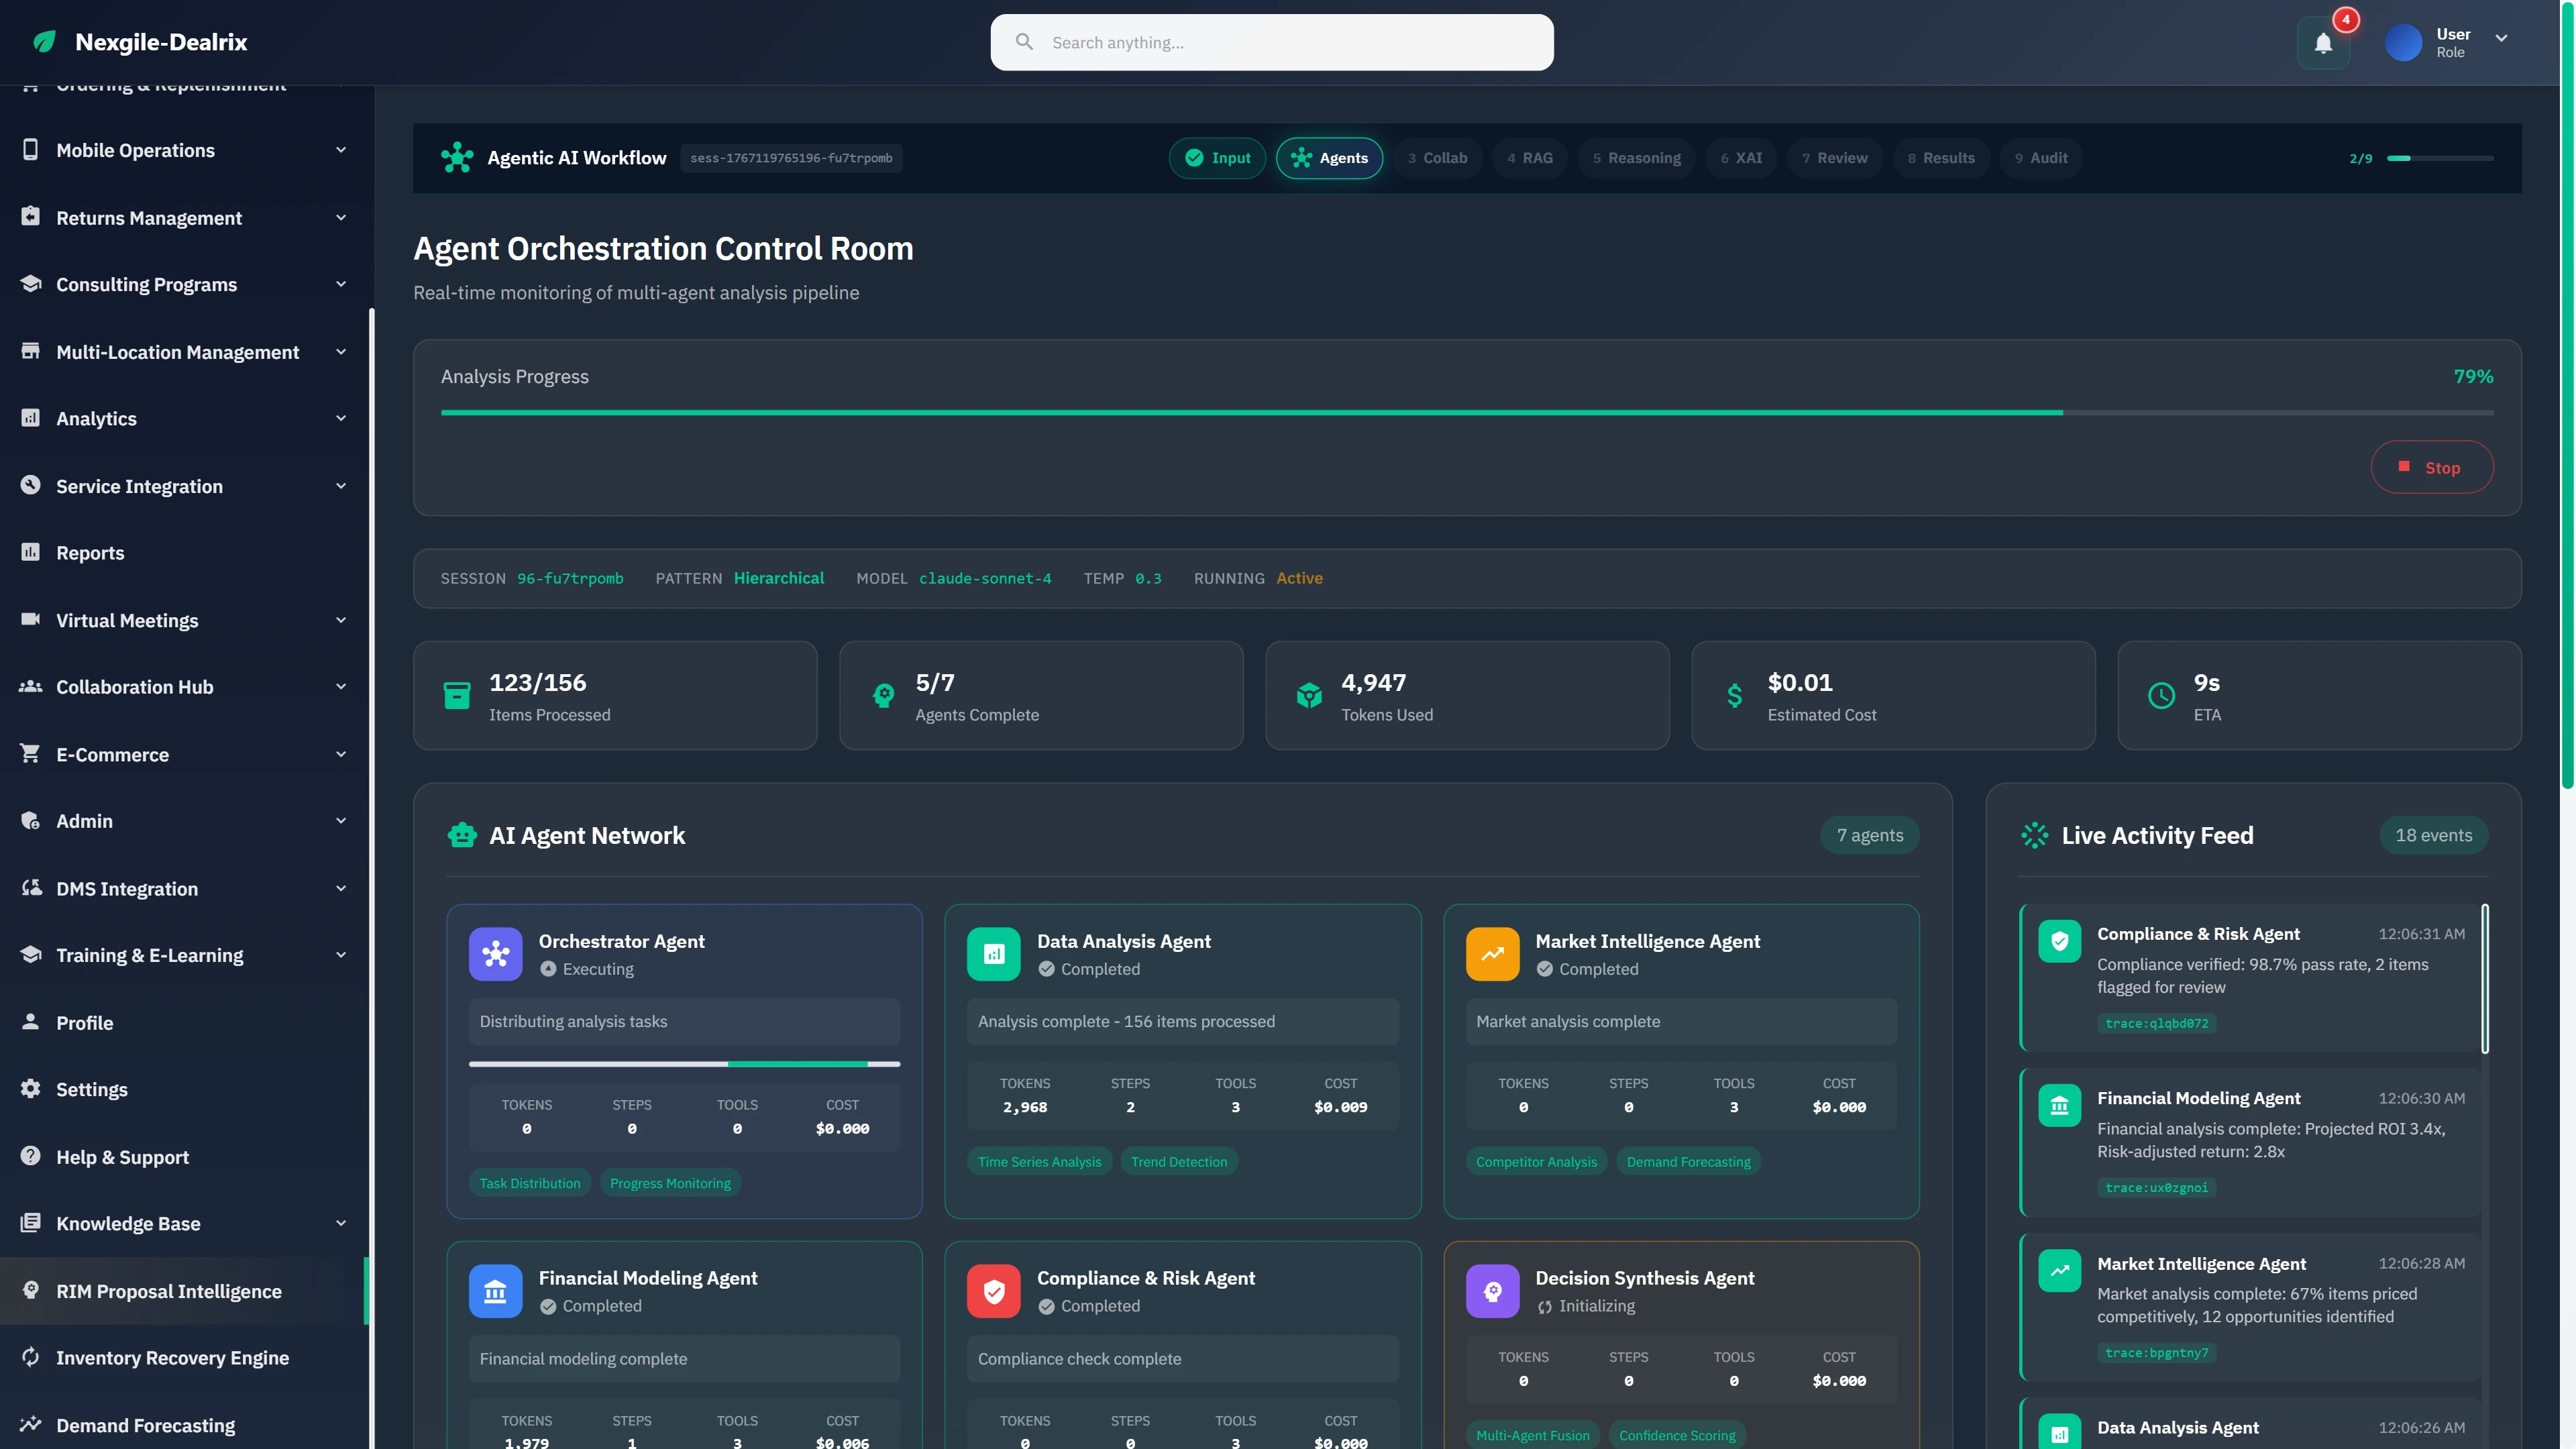
Task: Toggle the Time Series Analysis capability tag
Action: (x=1040, y=1161)
